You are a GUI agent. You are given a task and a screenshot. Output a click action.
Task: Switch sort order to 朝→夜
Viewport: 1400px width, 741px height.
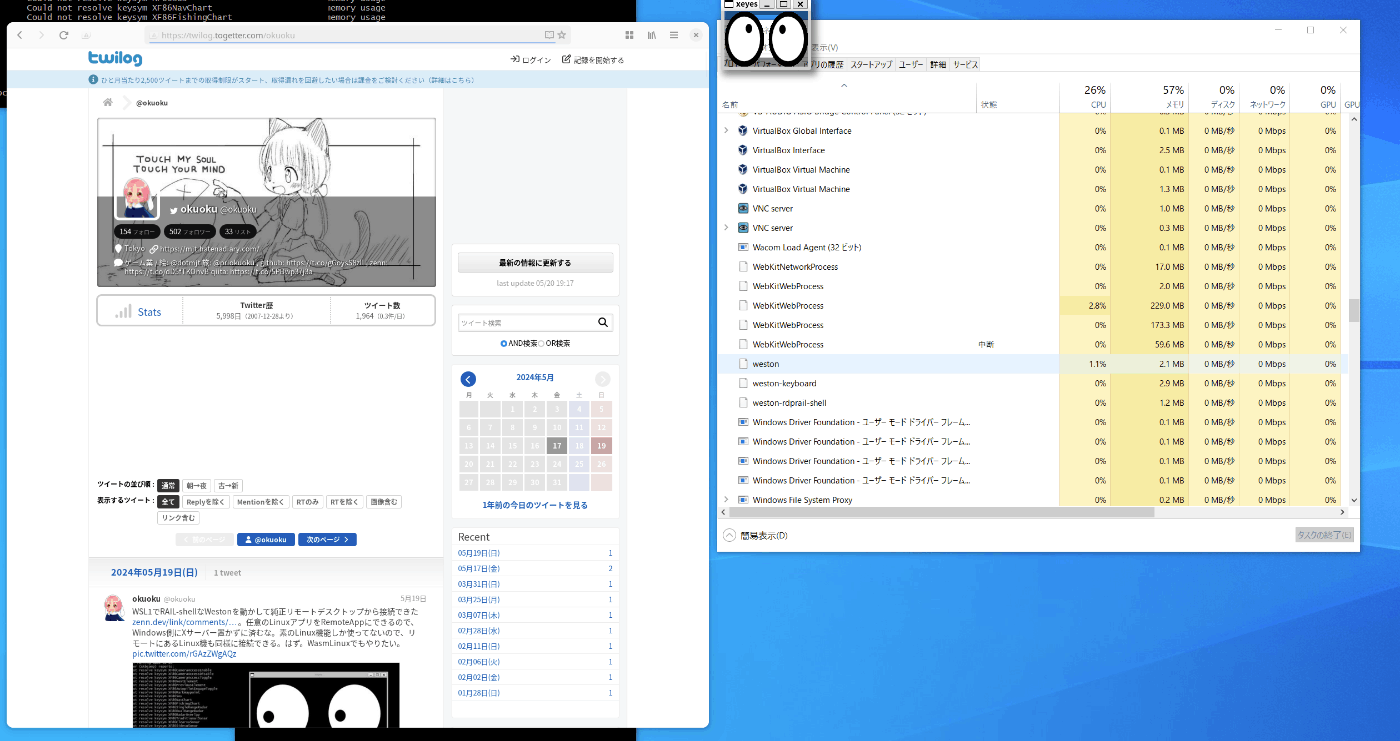click(x=196, y=485)
